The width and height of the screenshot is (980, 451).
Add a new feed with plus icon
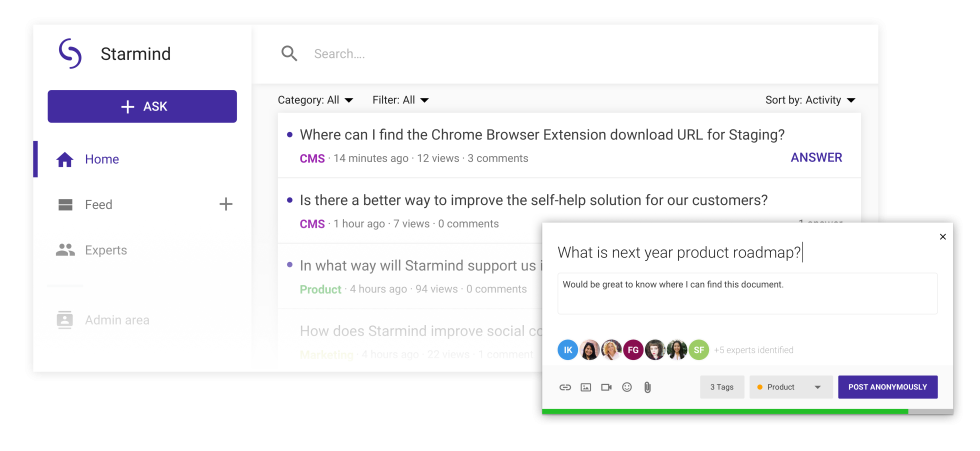click(226, 205)
